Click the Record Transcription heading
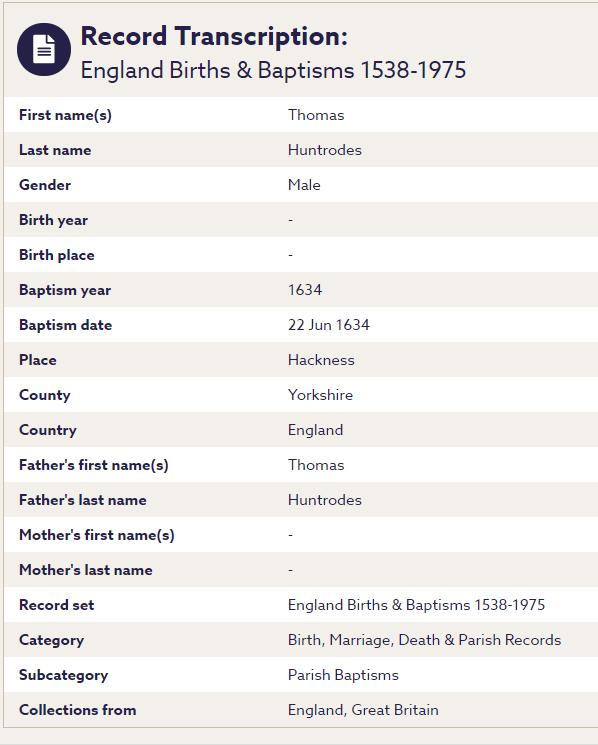598x745 pixels. tap(214, 36)
